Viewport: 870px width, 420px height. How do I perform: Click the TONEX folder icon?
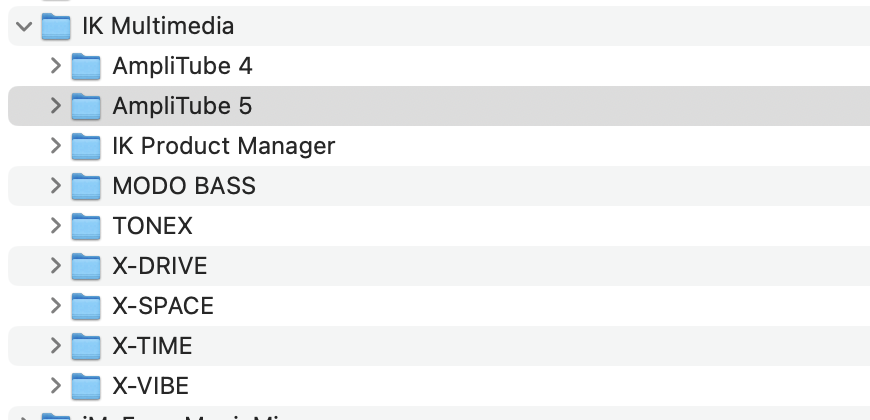pos(87,226)
